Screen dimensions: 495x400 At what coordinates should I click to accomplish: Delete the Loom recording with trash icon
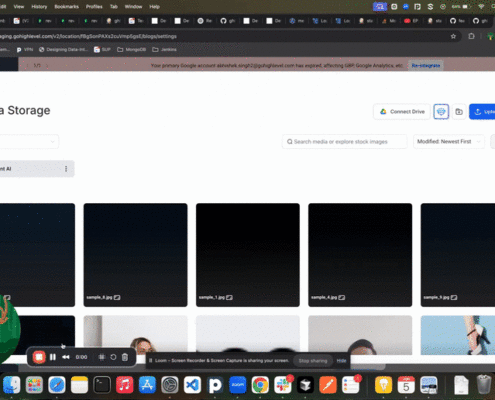pyautogui.click(x=125, y=357)
